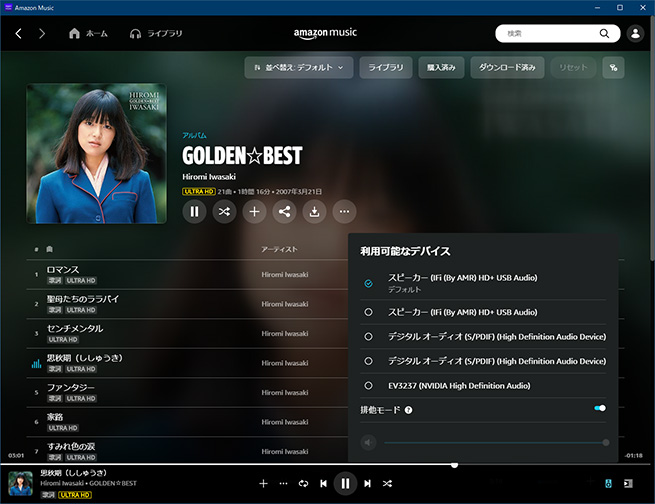Pause playback using bottom center button
The height and width of the screenshot is (504, 655).
point(345,484)
